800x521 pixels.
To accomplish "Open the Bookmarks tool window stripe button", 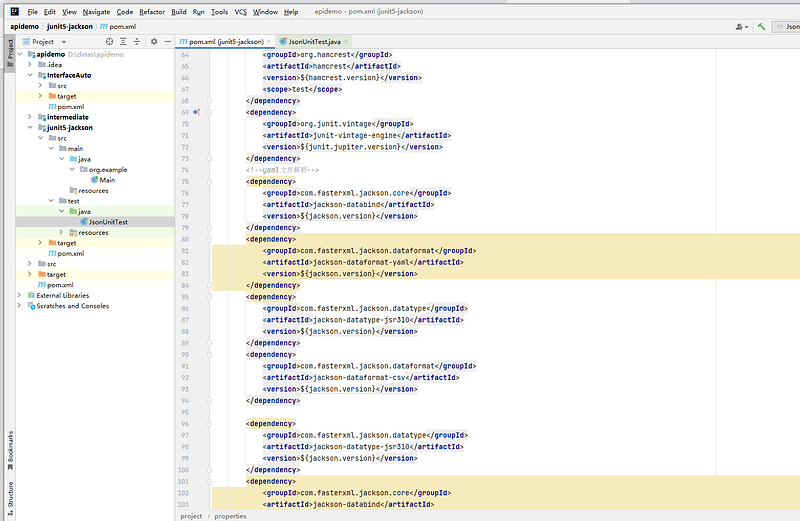I will (x=10, y=451).
